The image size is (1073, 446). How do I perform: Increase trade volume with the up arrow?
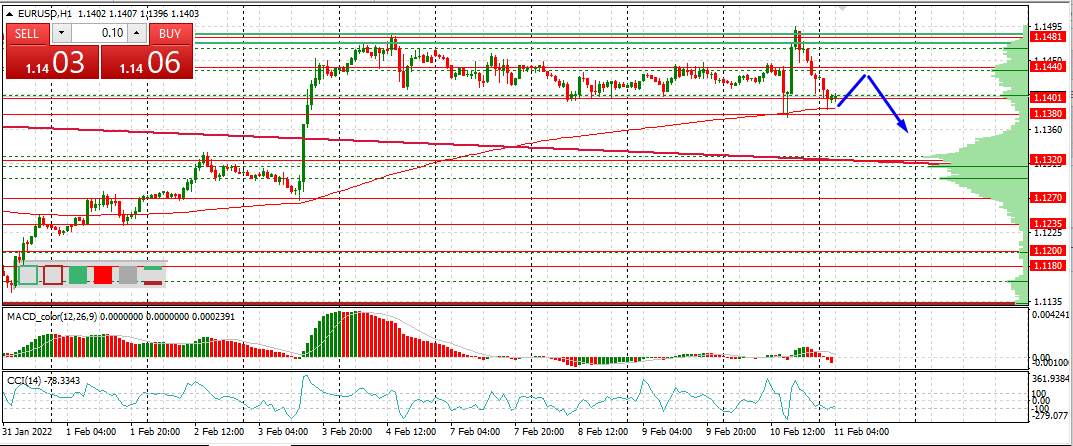137,33
